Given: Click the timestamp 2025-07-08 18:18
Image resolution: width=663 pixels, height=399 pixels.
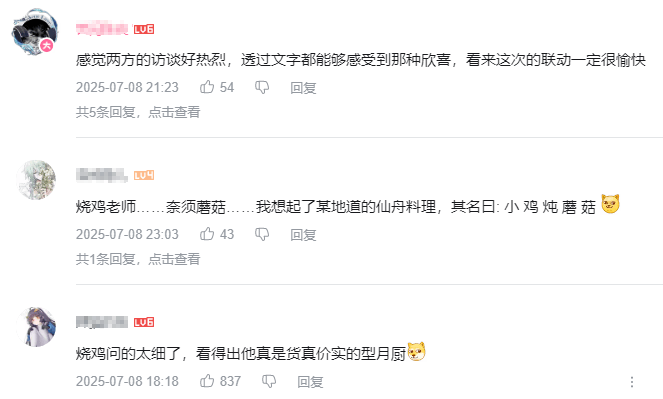Looking at the screenshot, I should [127, 381].
